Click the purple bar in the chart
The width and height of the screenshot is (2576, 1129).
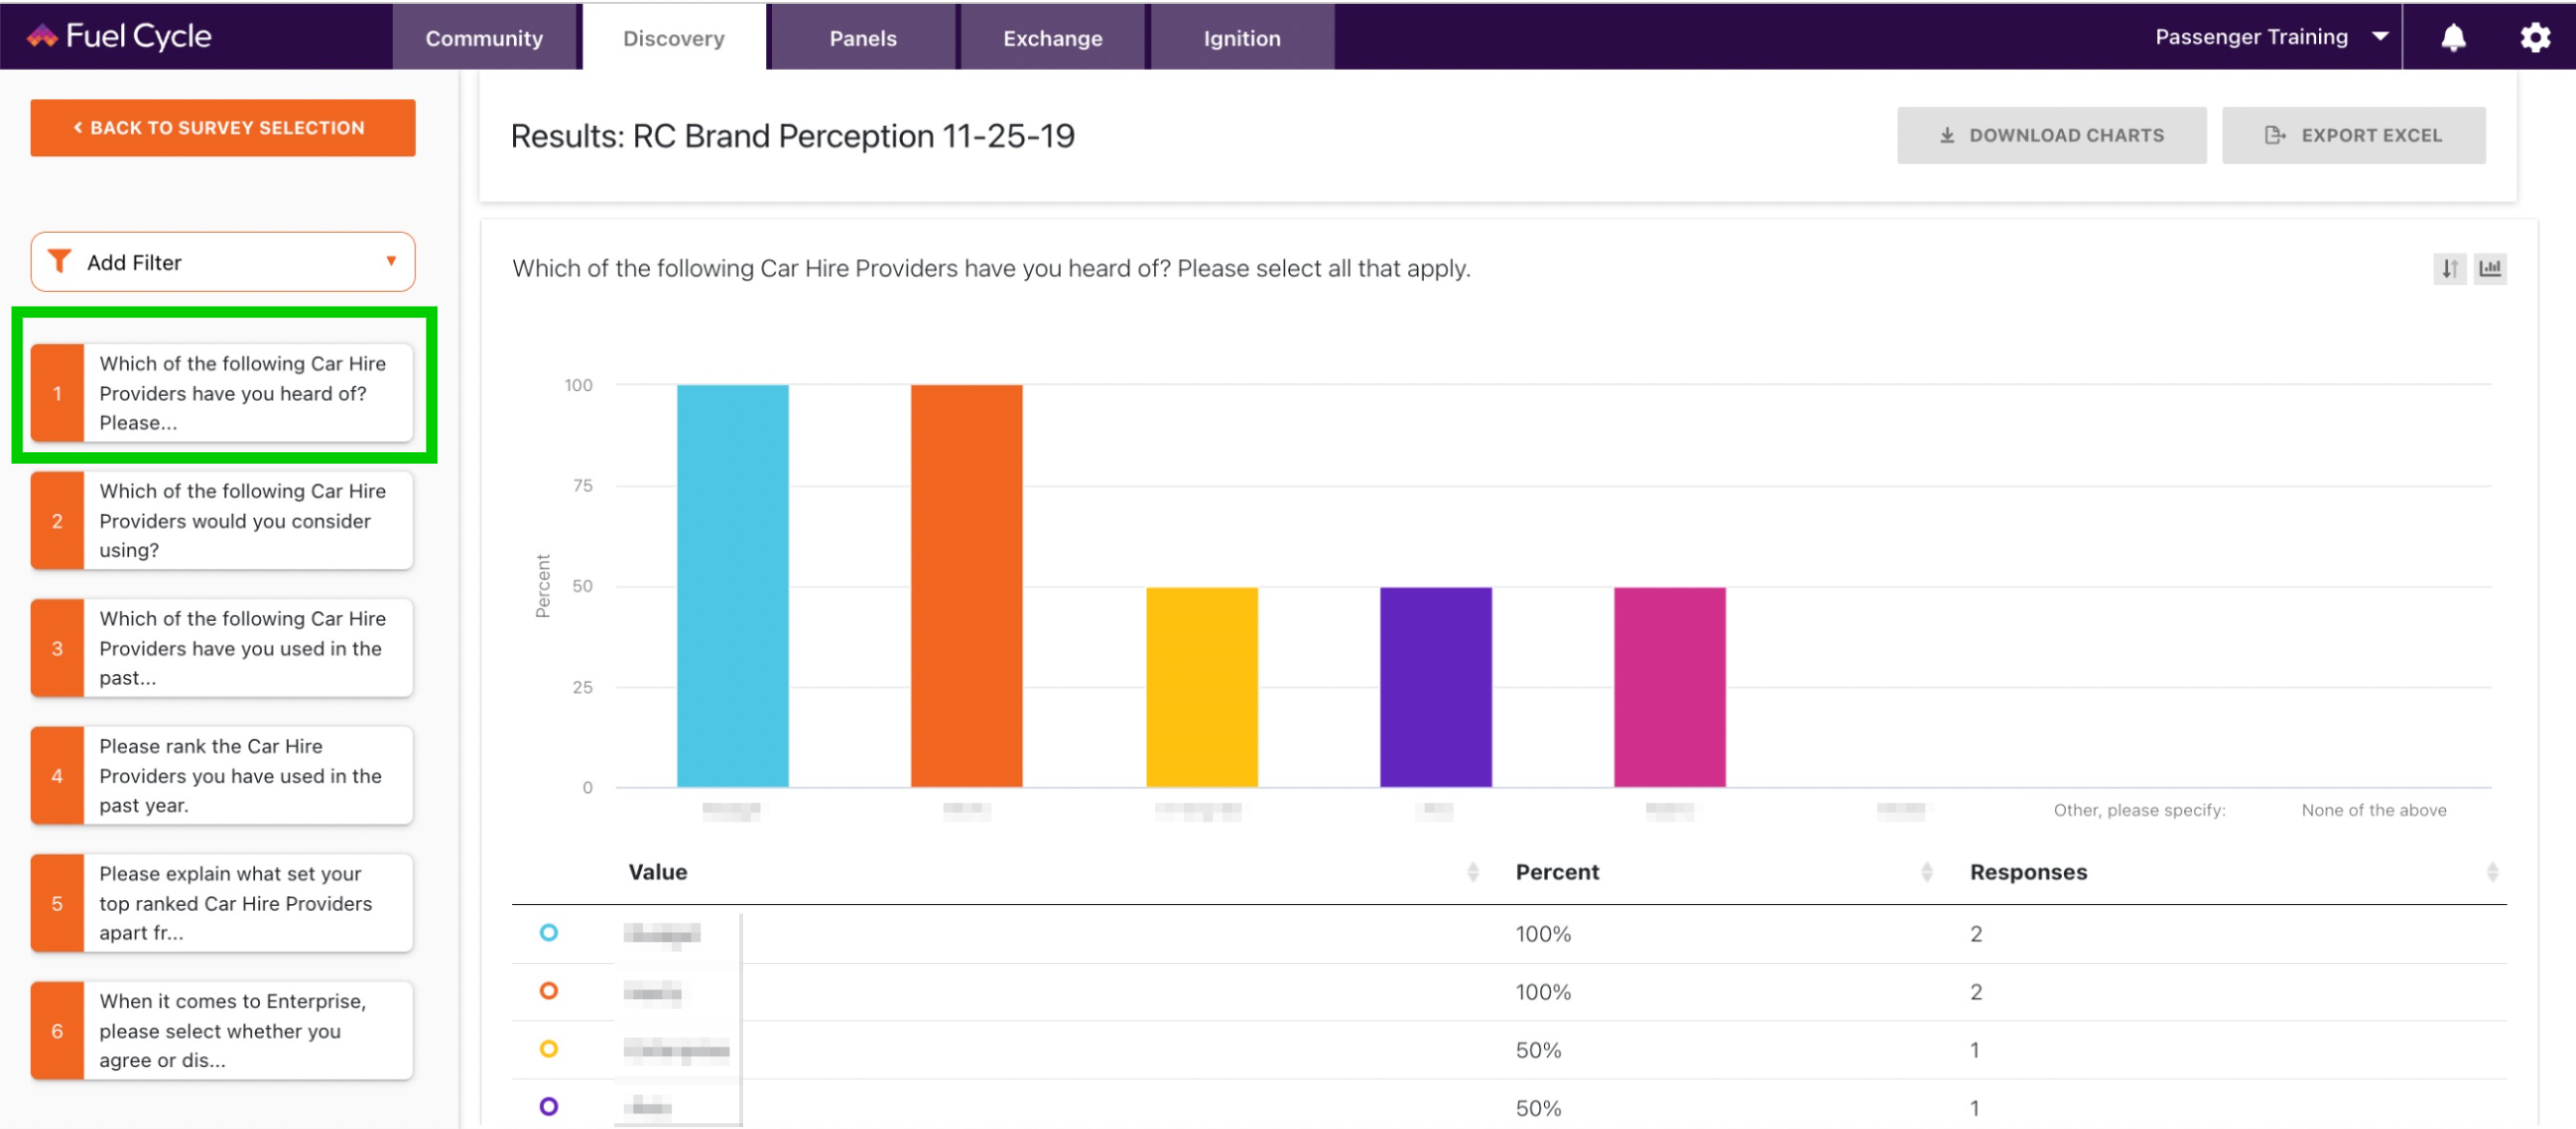point(1435,687)
